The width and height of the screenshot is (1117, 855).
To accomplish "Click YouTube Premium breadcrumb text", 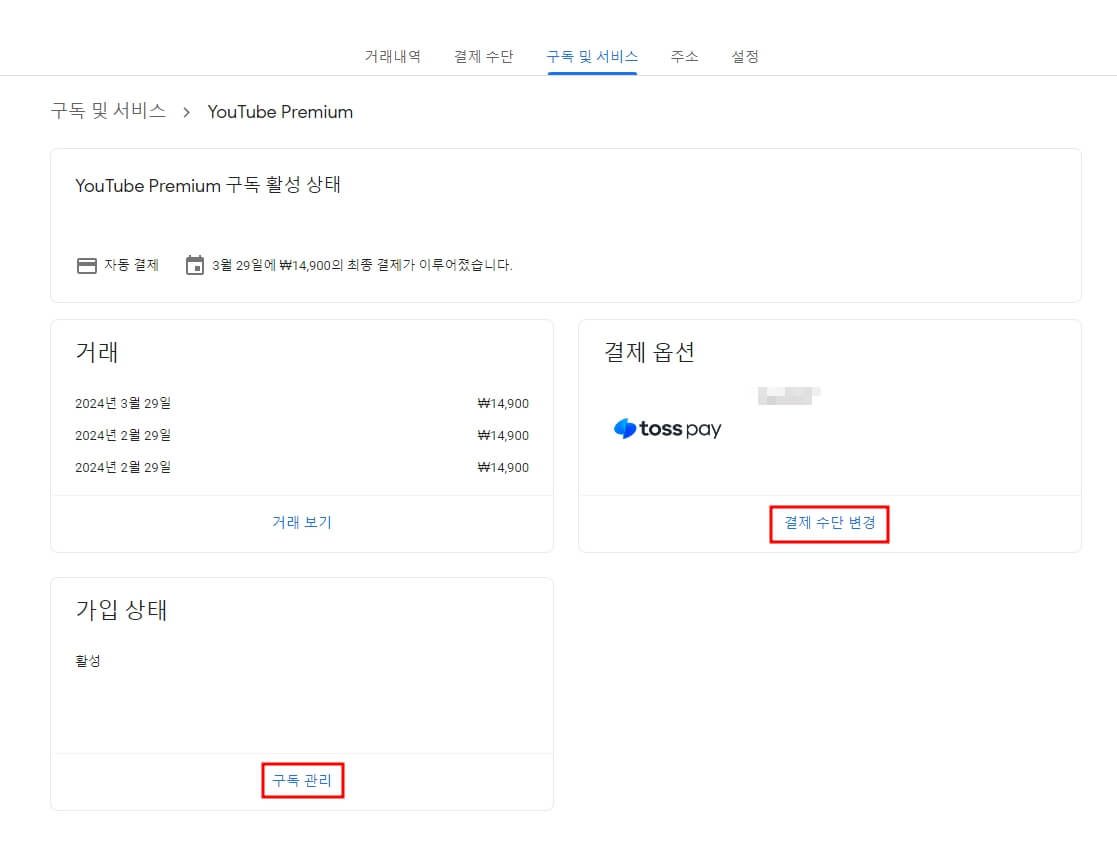I will pyautogui.click(x=280, y=112).
